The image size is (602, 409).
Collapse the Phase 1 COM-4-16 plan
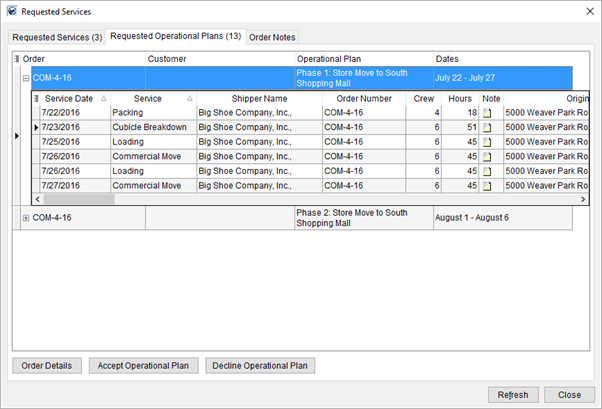click(24, 77)
